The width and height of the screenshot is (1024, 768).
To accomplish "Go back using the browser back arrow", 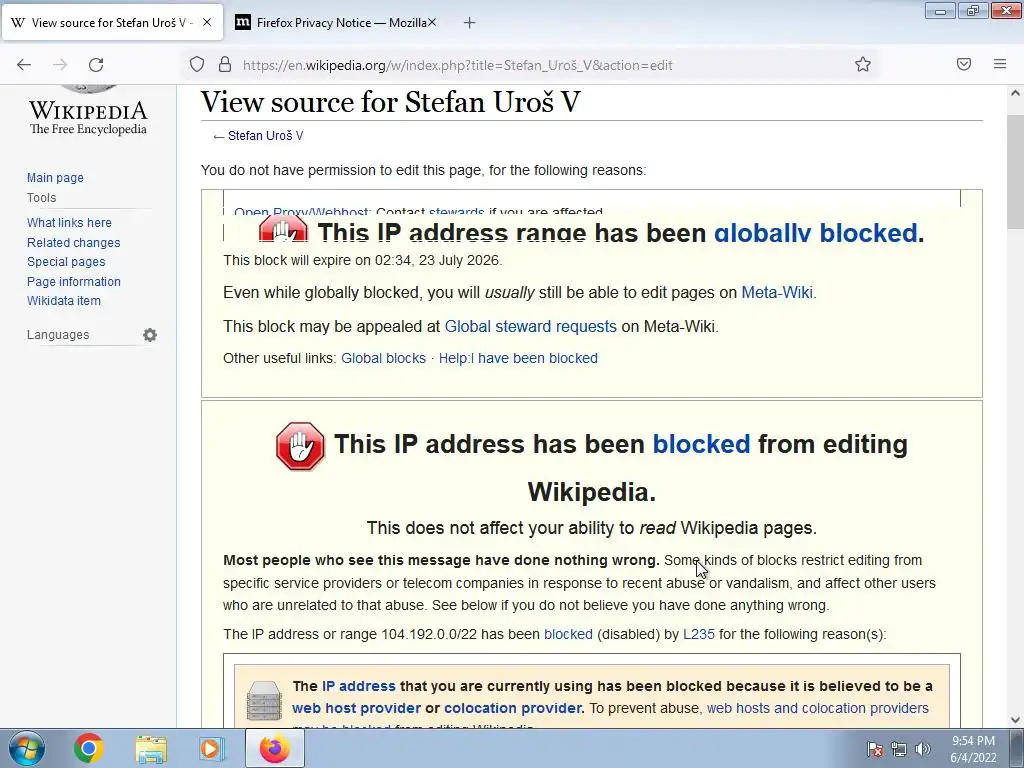I will [x=24, y=65].
